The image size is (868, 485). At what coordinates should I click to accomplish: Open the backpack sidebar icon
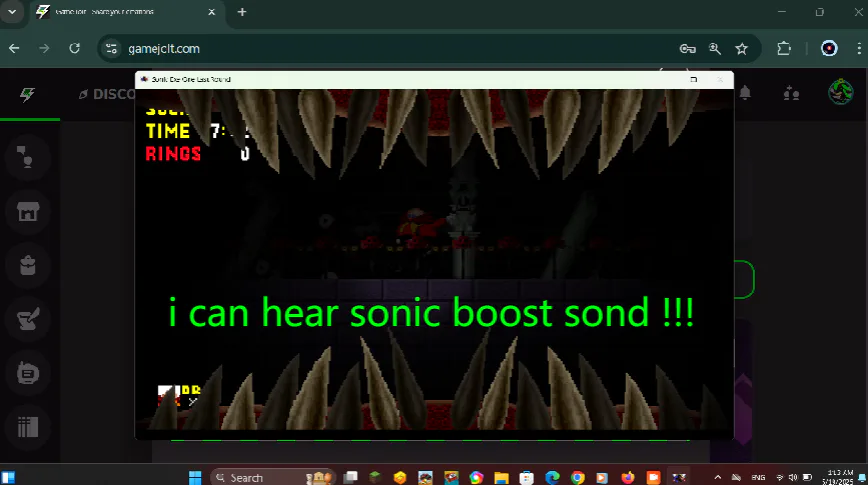coord(28,265)
